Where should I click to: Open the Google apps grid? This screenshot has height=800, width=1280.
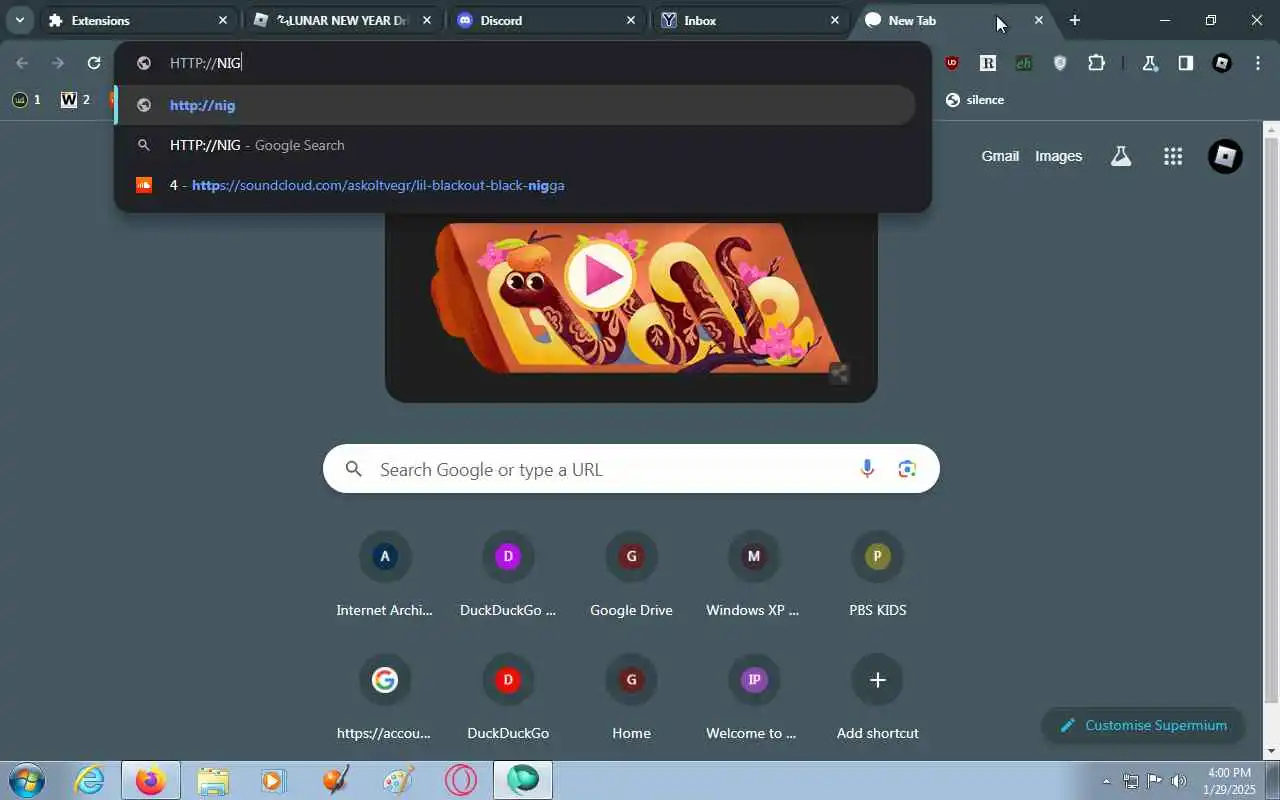pos(1173,156)
